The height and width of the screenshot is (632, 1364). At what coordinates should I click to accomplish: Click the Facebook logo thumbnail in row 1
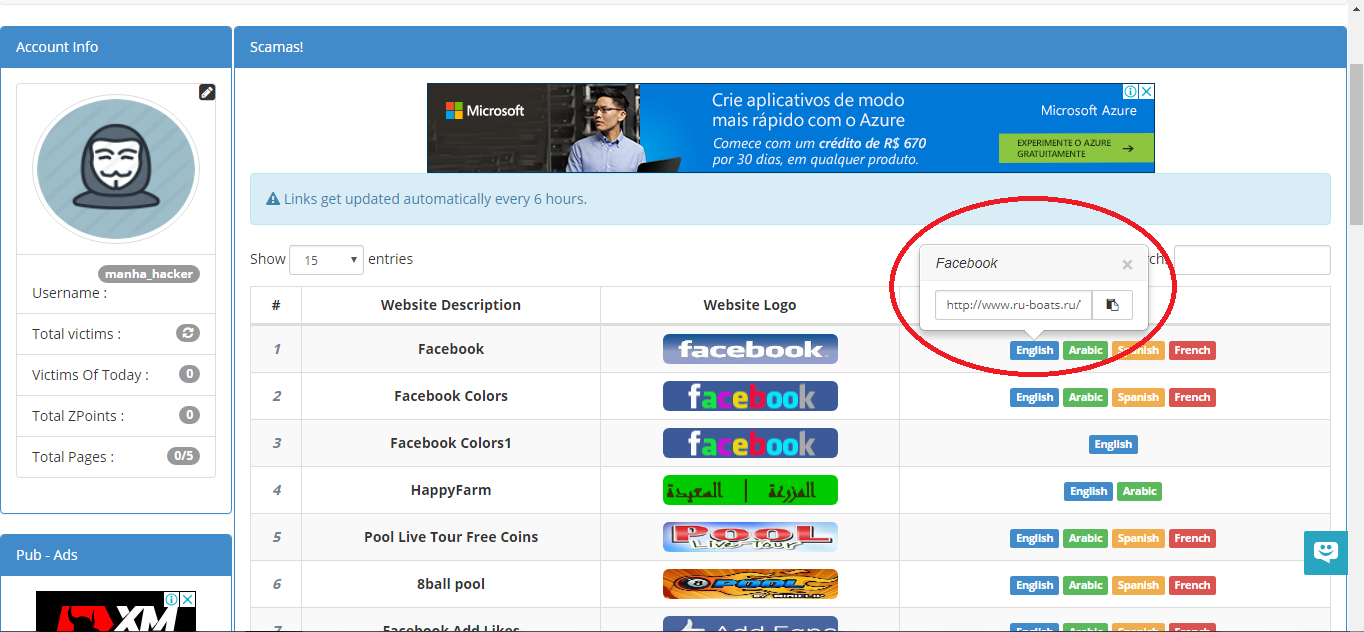pyautogui.click(x=750, y=349)
